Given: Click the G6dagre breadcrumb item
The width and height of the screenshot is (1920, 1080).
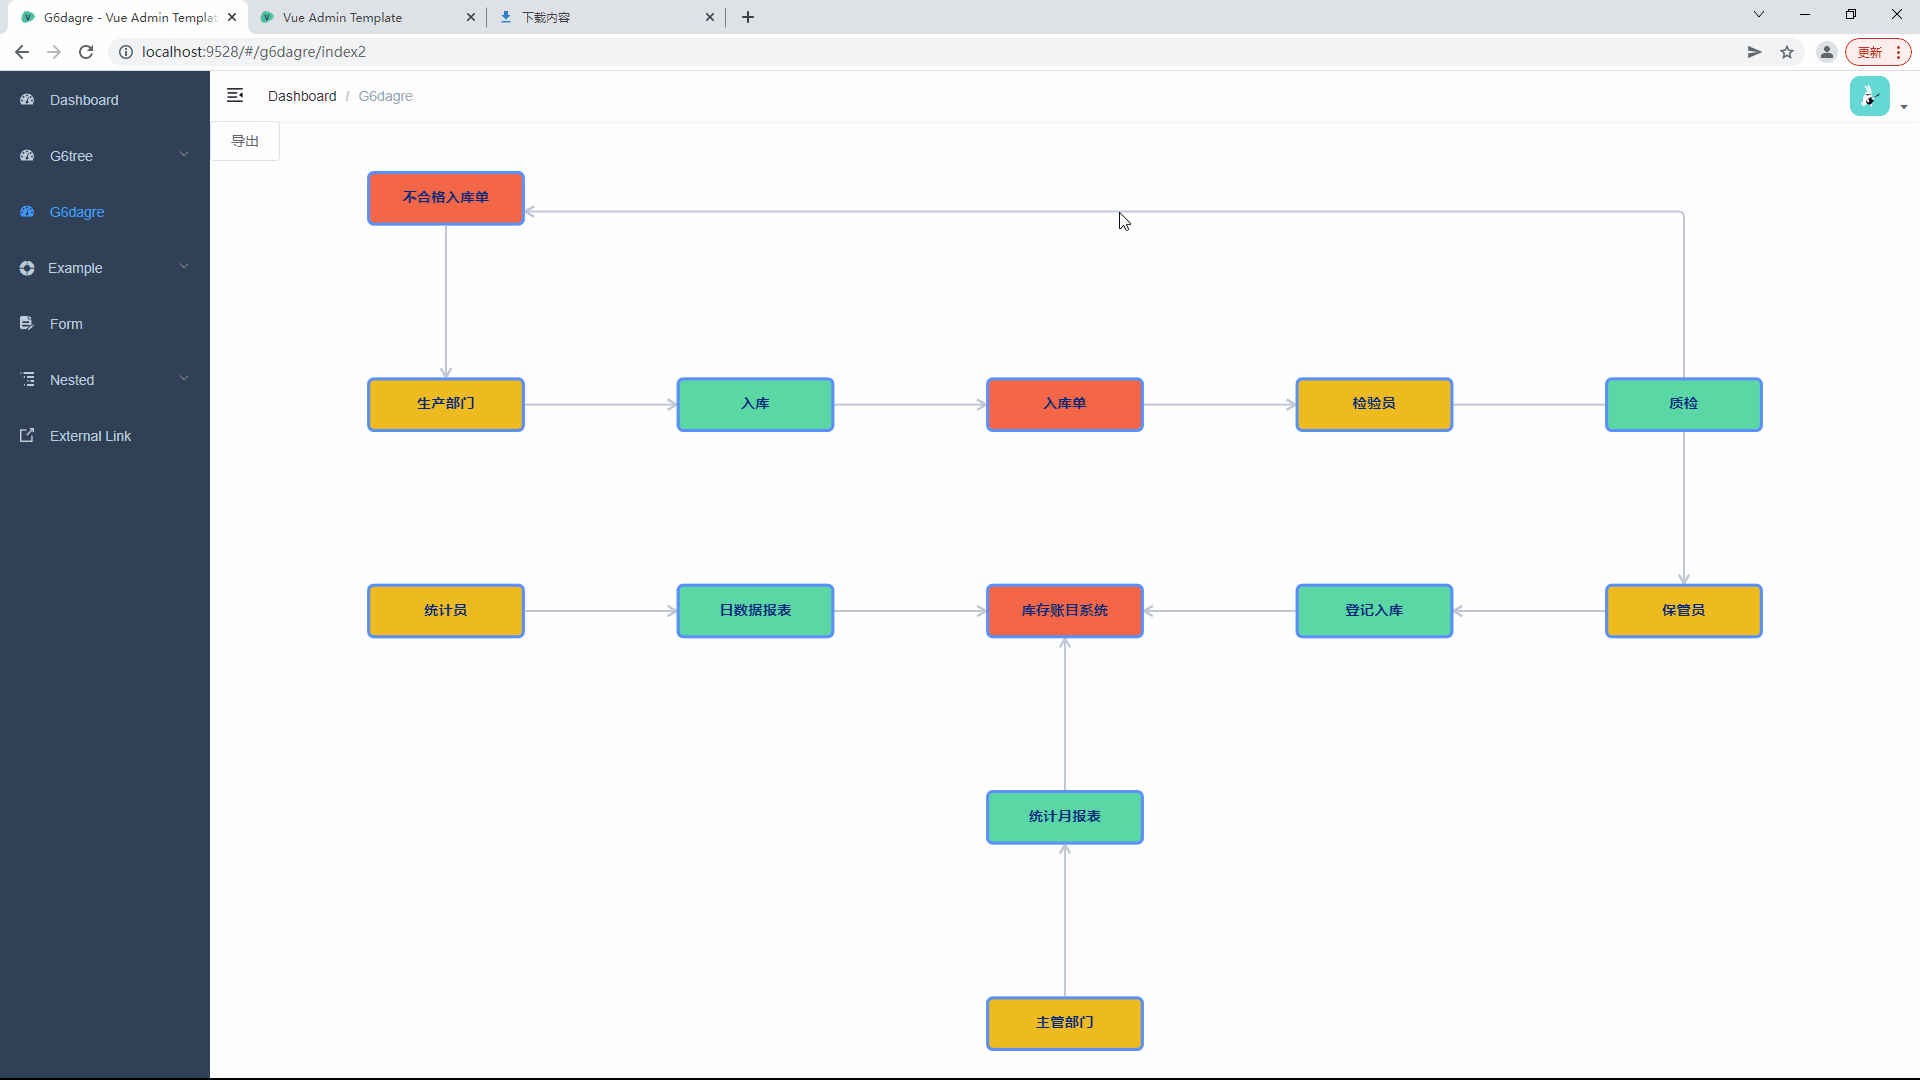Looking at the screenshot, I should 385,95.
